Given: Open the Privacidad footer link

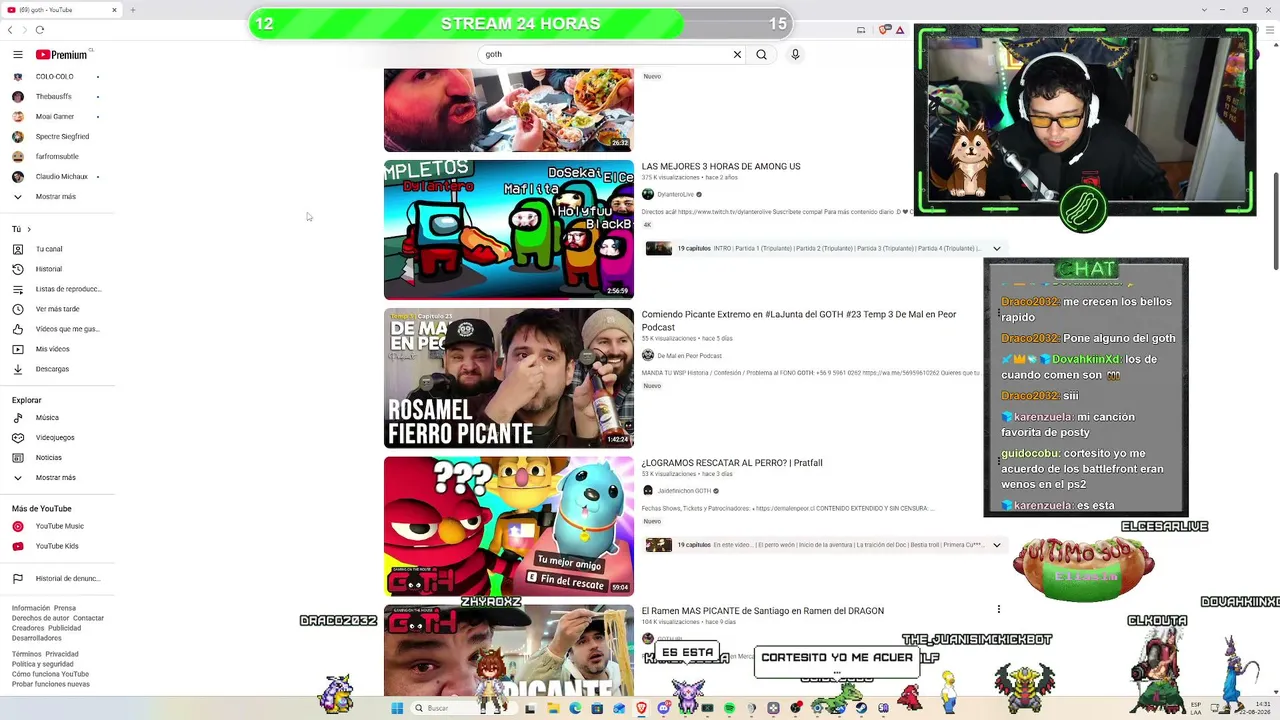Looking at the screenshot, I should pos(62,654).
